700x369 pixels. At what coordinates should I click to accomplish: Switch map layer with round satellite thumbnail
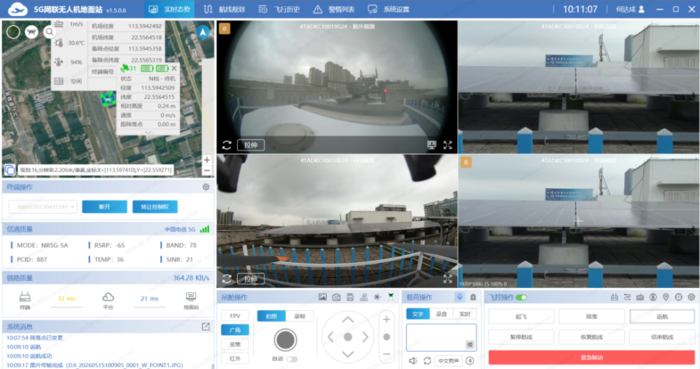13,32
